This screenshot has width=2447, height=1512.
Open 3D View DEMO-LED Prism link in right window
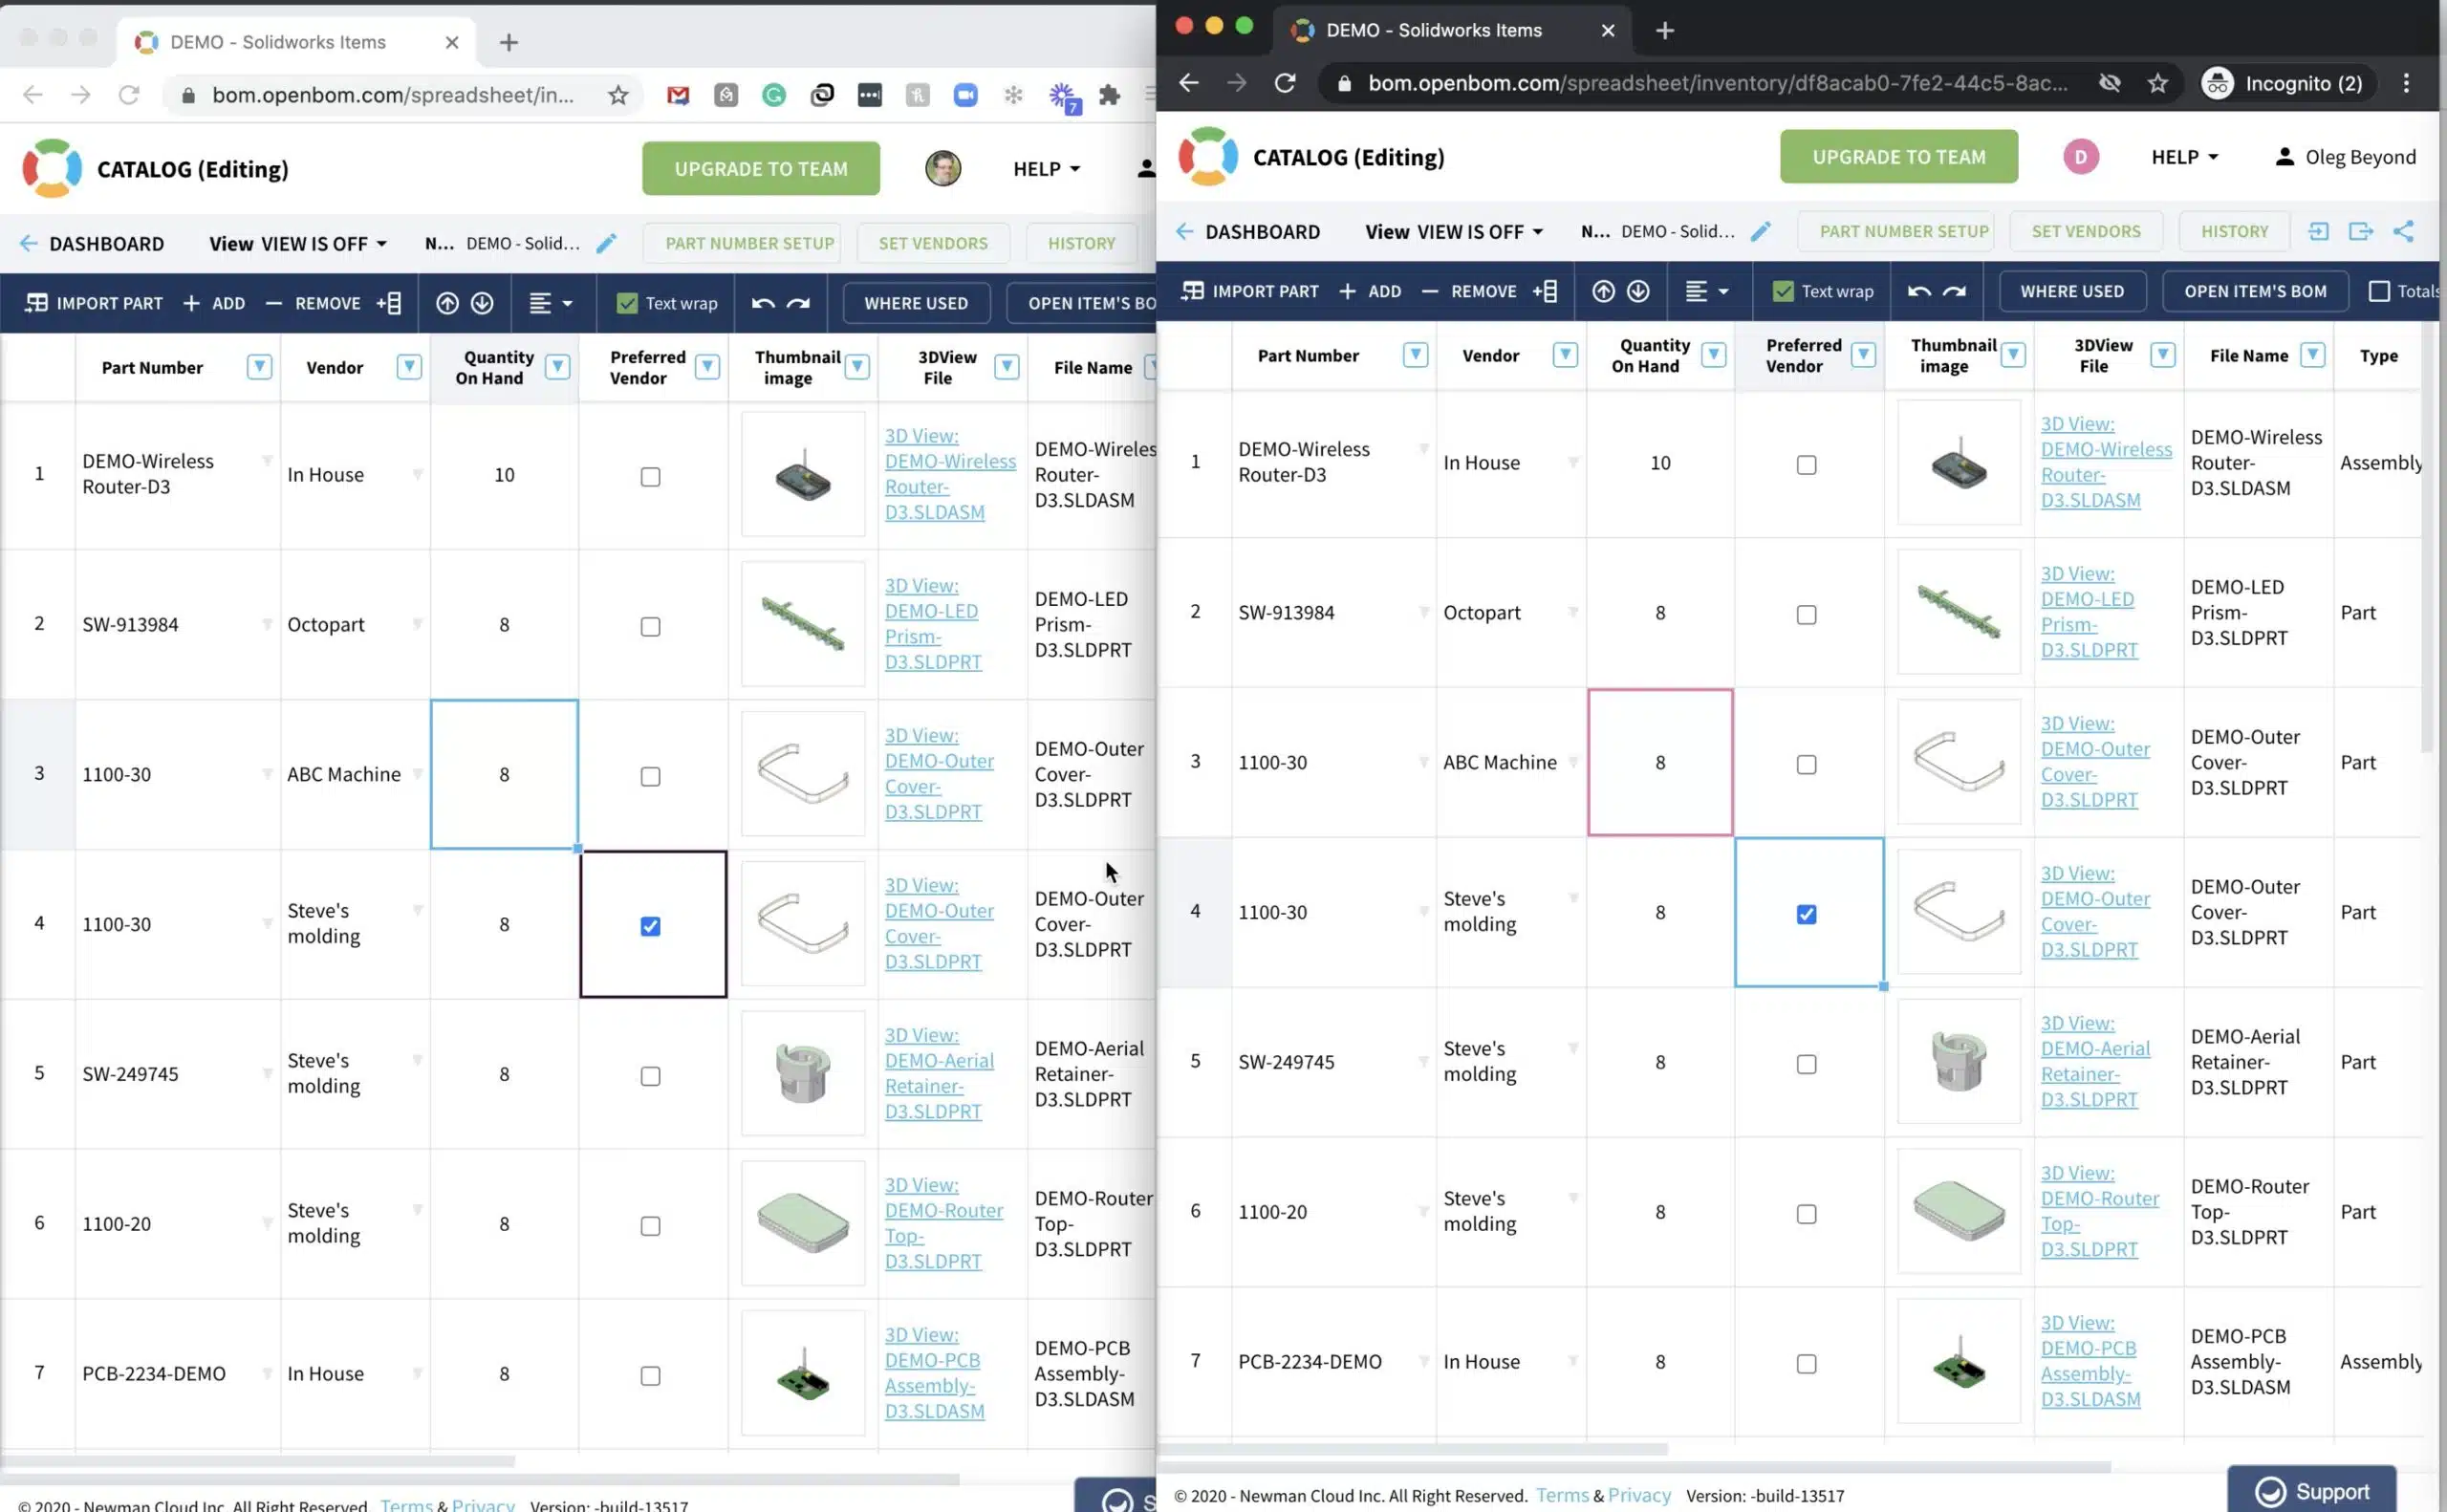[2089, 612]
